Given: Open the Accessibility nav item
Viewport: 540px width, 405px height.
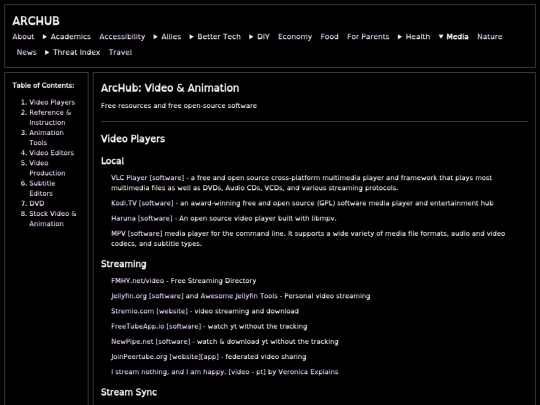Looking at the screenshot, I should pos(122,37).
